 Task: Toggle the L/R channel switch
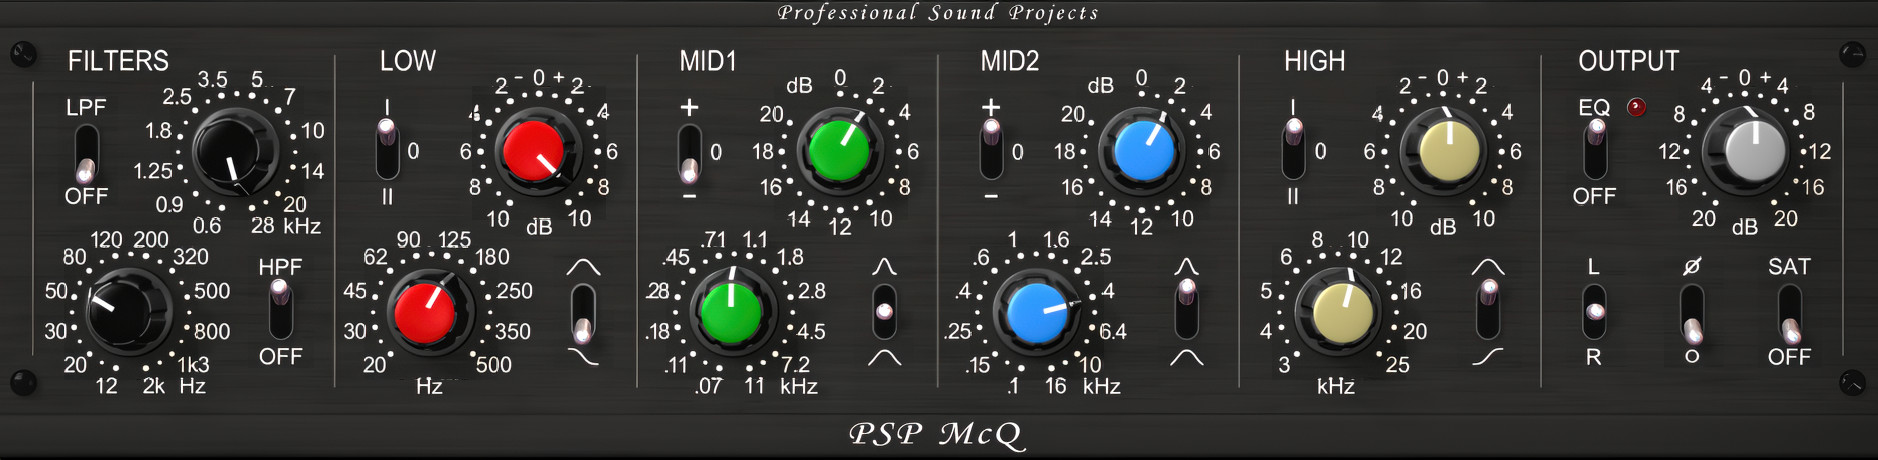1594,311
